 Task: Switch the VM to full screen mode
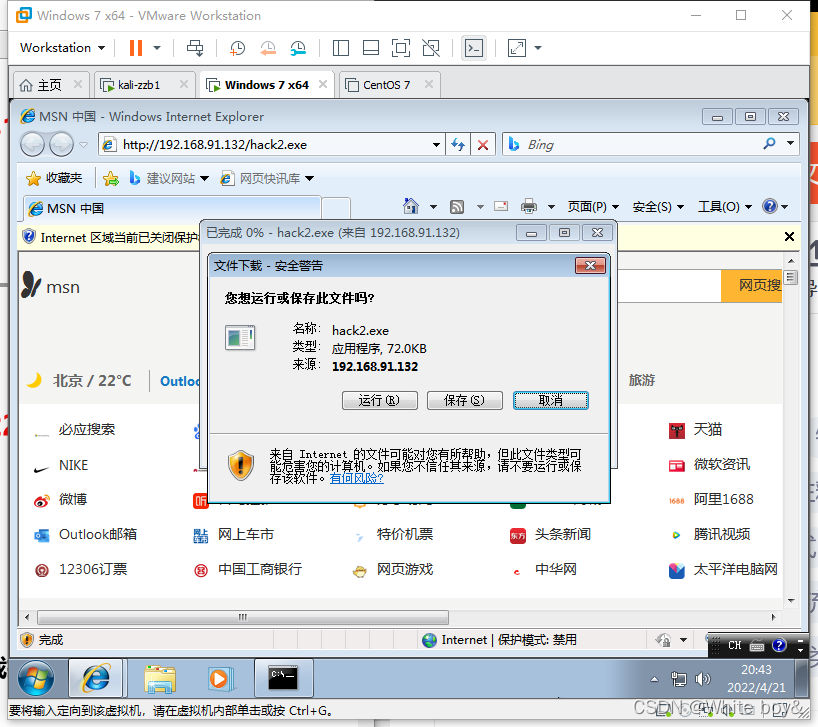coord(401,48)
